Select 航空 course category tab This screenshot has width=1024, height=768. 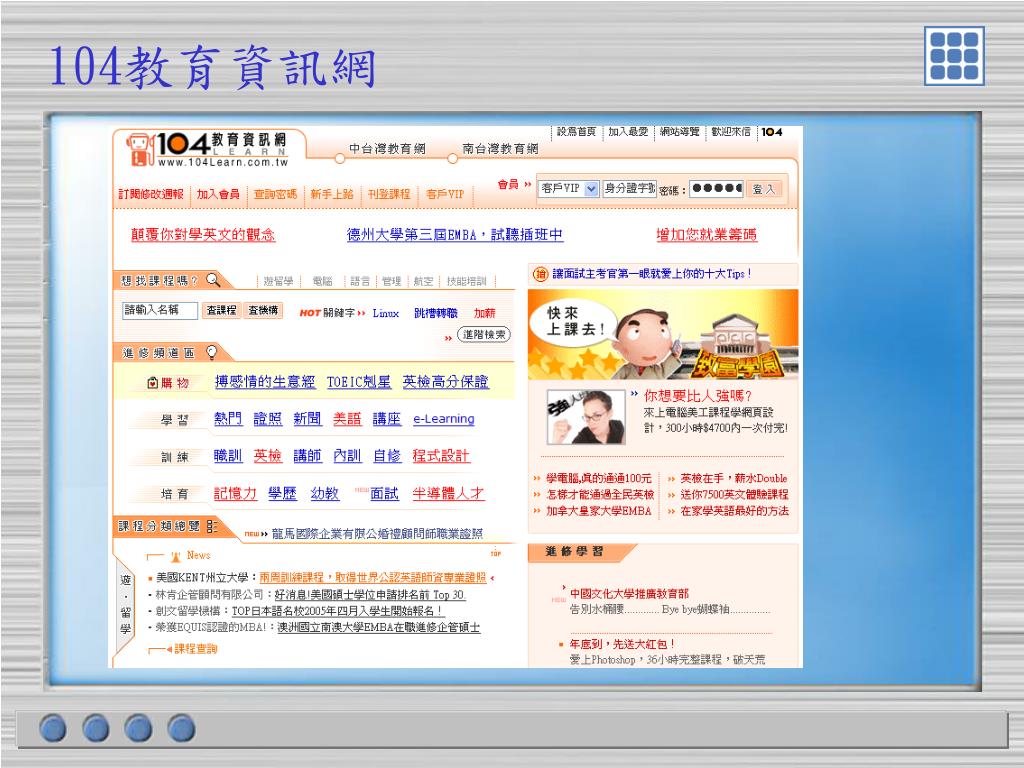pyautogui.click(x=423, y=281)
